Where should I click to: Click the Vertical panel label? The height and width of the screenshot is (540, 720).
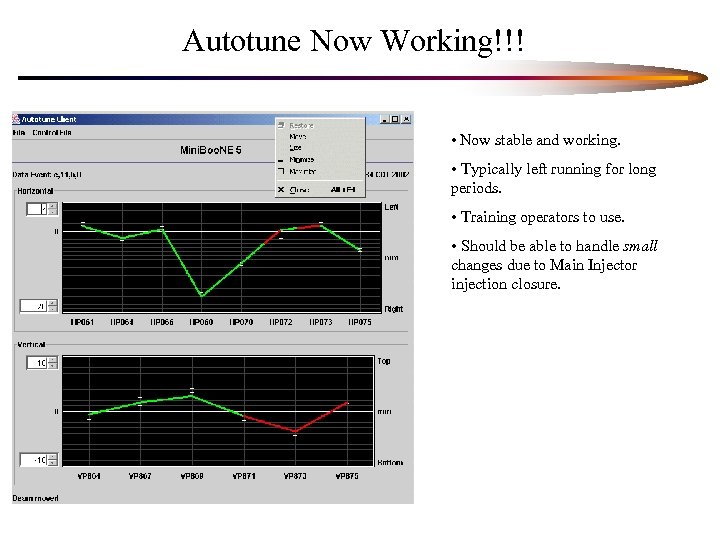point(31,344)
